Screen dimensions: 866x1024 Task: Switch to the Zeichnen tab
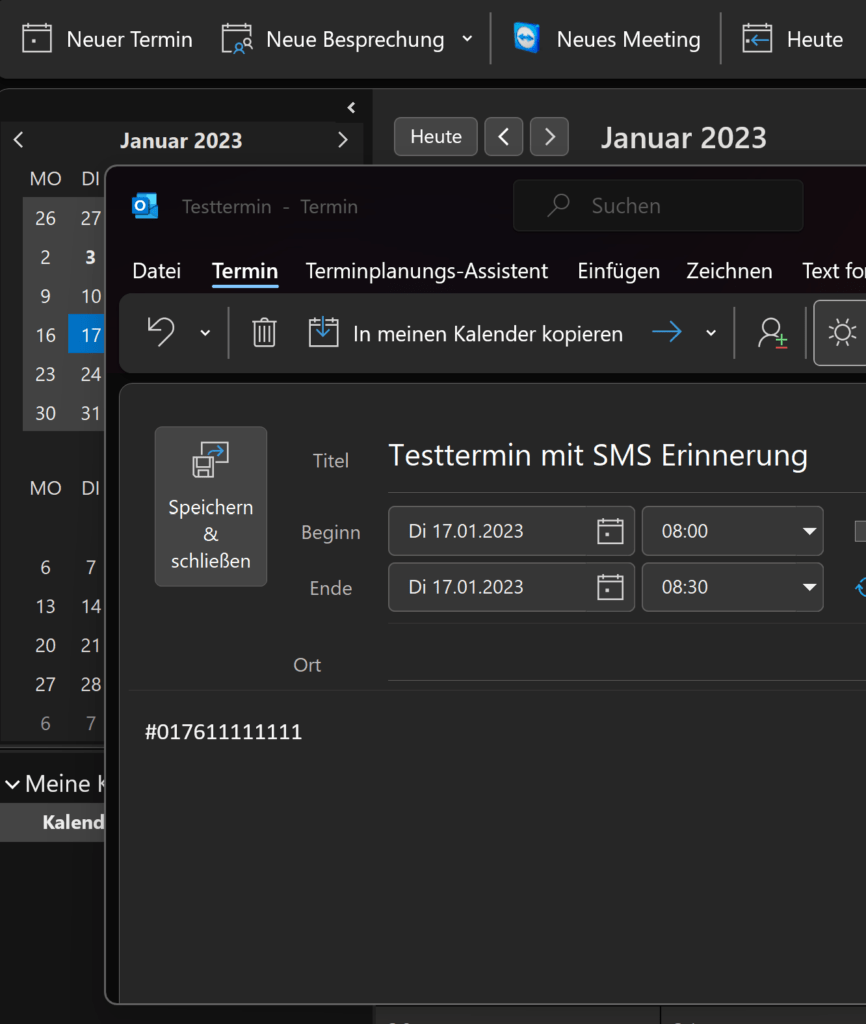tap(729, 271)
